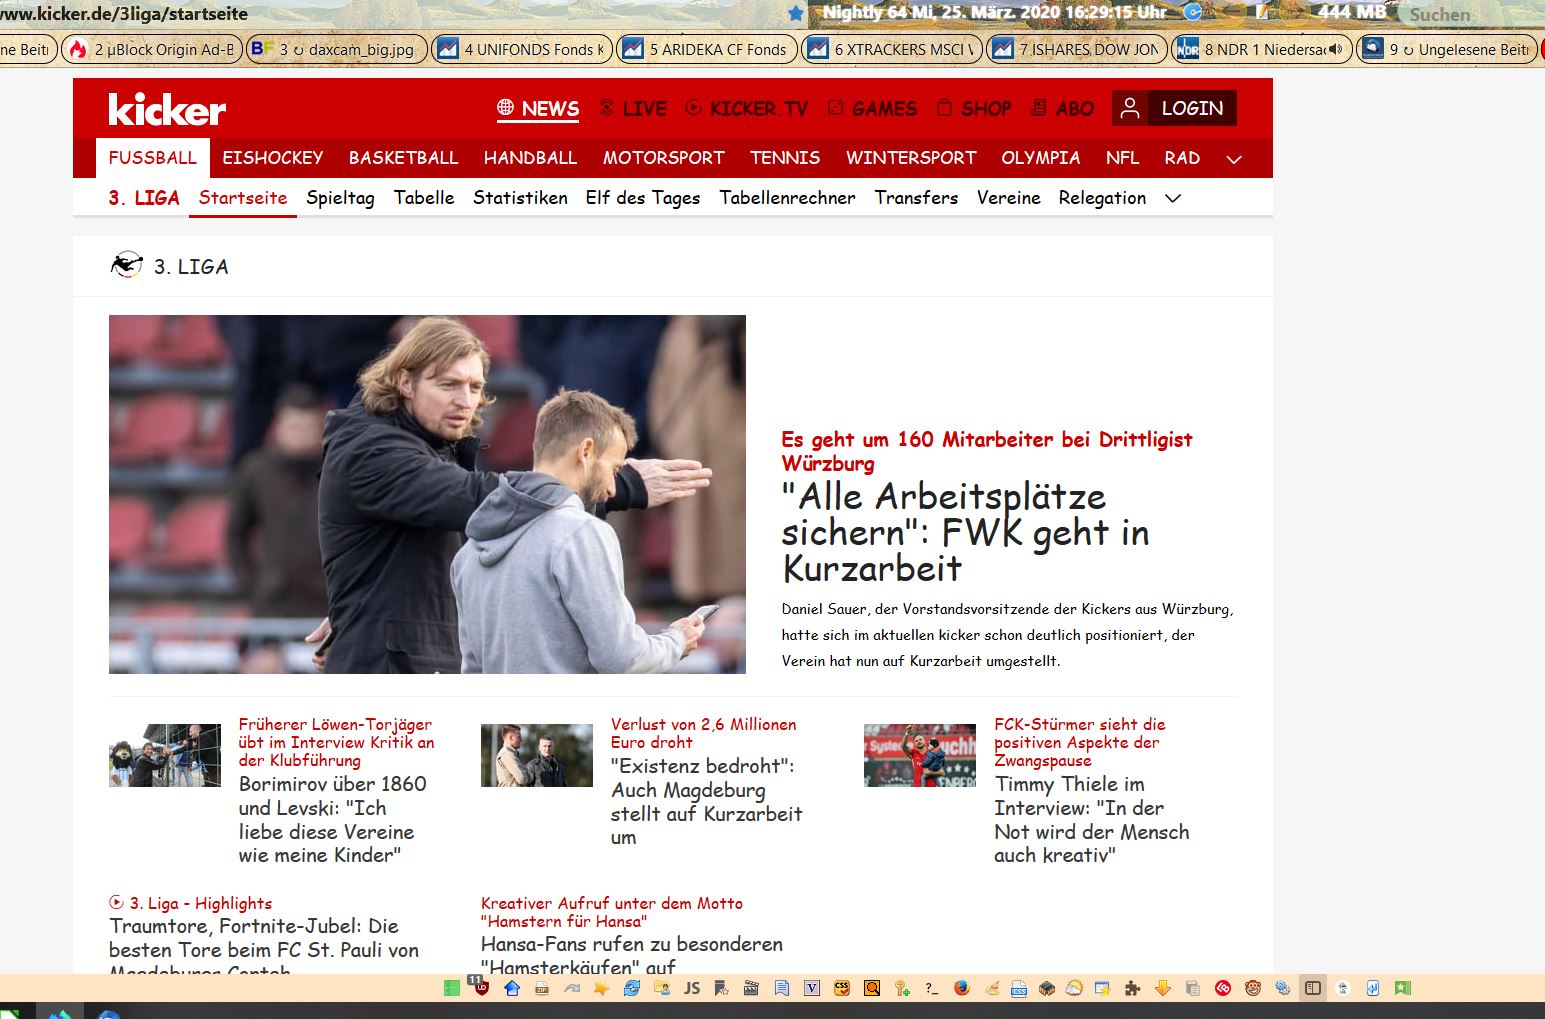Select the TENNIS sport tab
Screen dimensions: 1545x1019
click(785, 158)
